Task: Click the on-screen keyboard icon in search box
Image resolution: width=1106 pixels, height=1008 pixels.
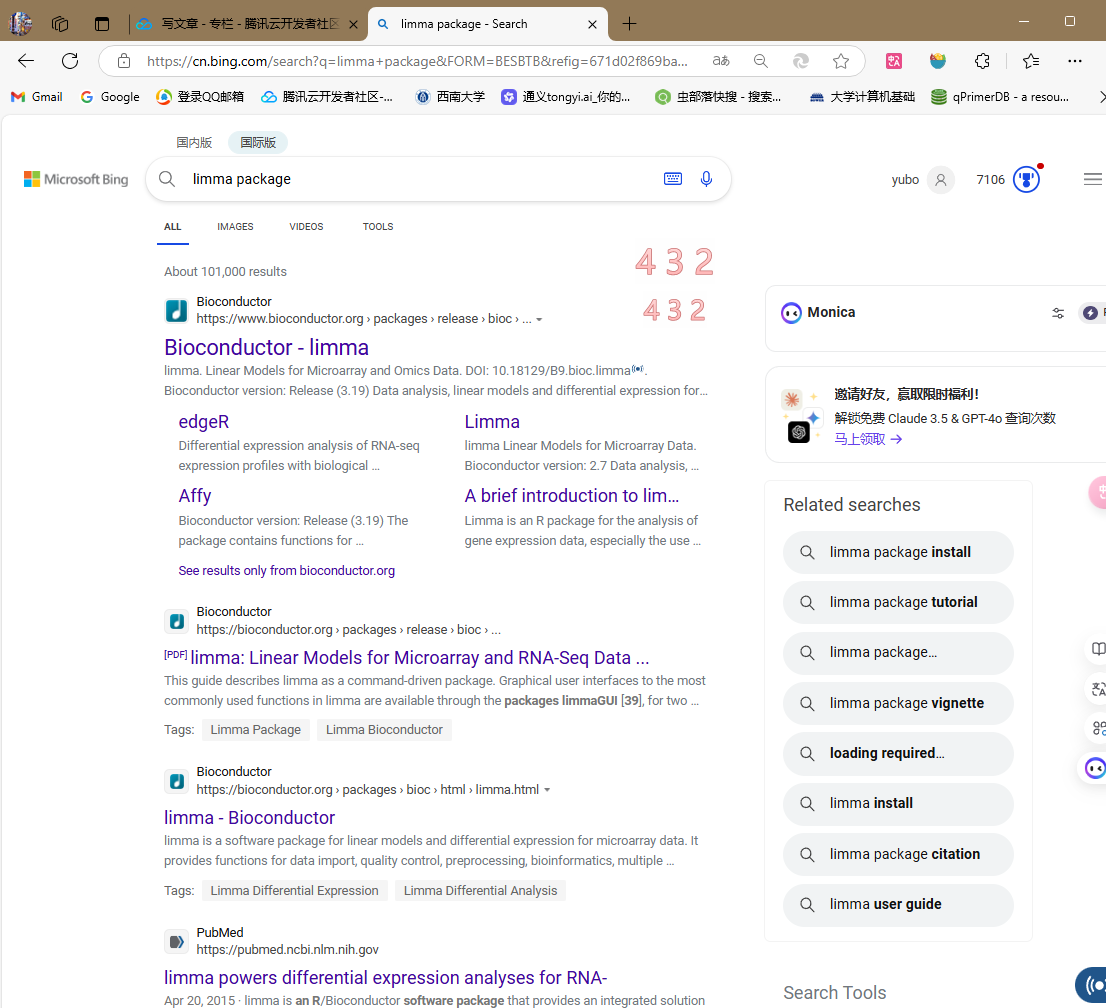Action: click(673, 179)
